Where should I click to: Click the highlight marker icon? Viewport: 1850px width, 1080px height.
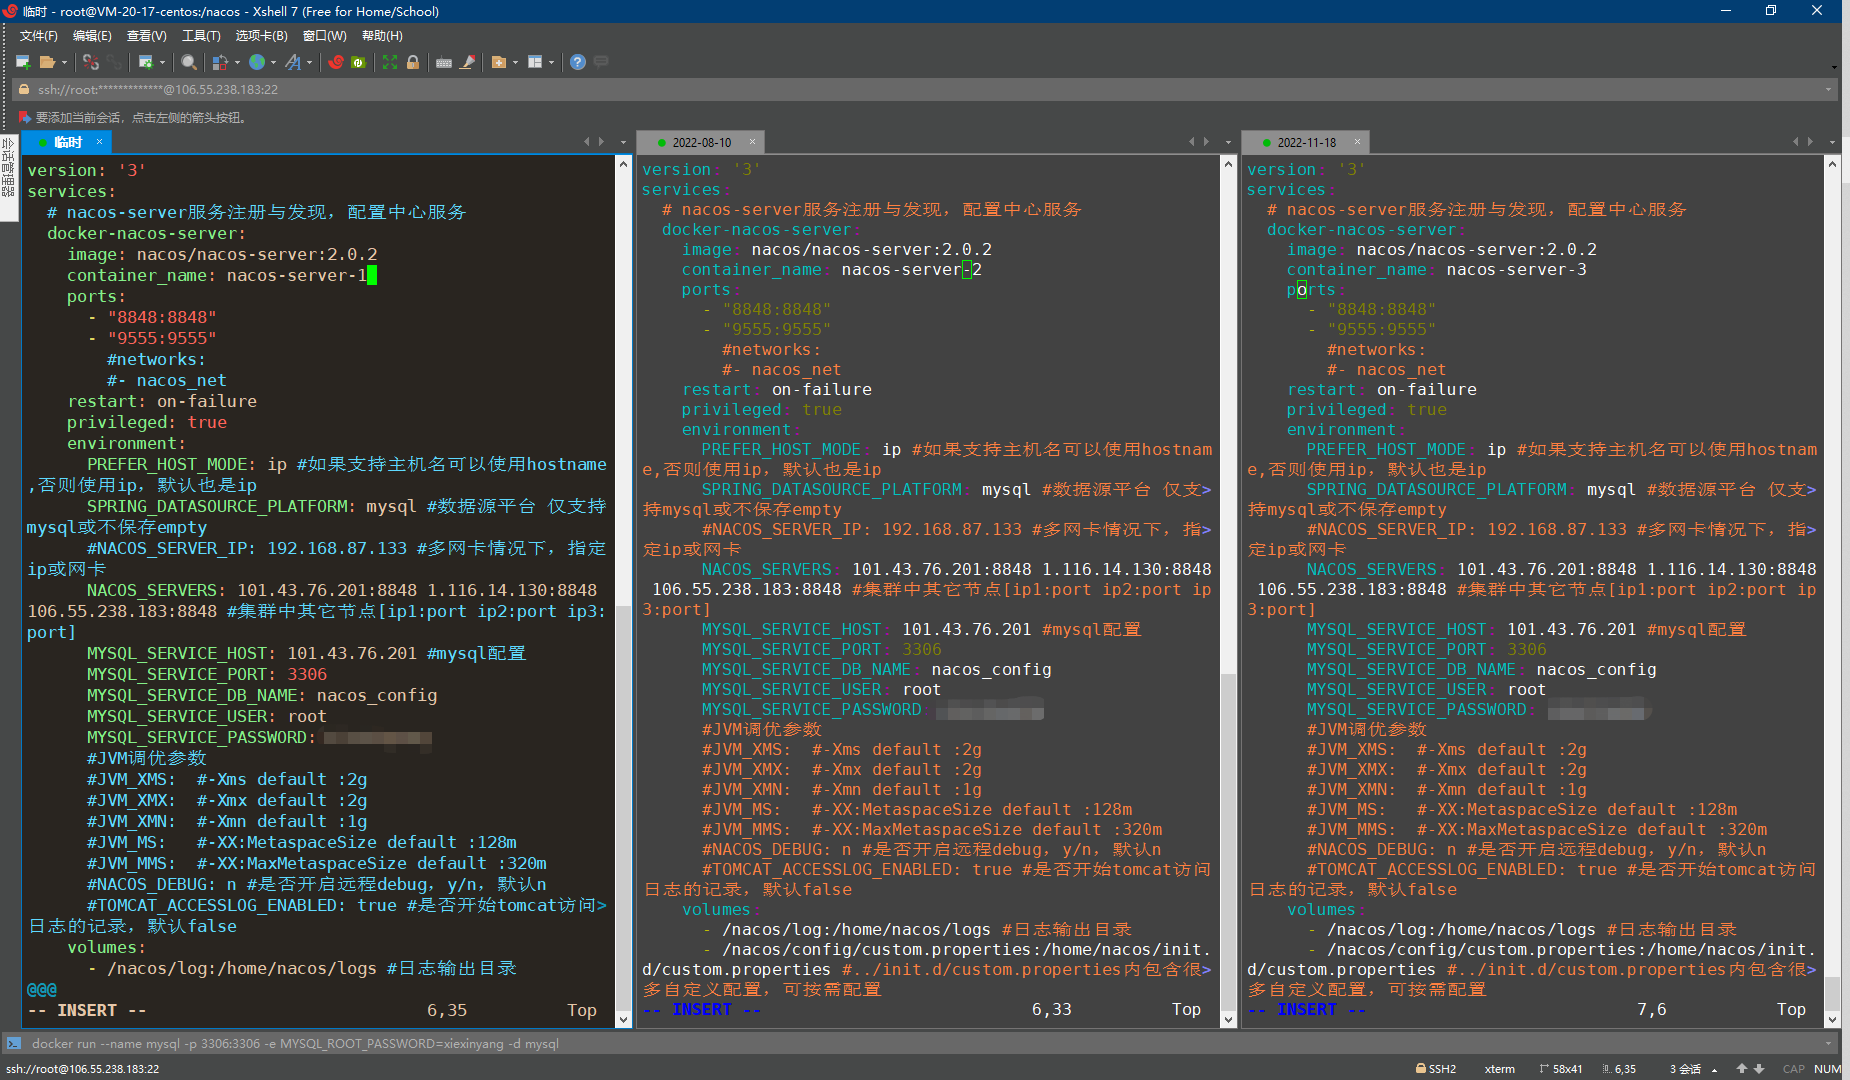pyautogui.click(x=467, y=62)
